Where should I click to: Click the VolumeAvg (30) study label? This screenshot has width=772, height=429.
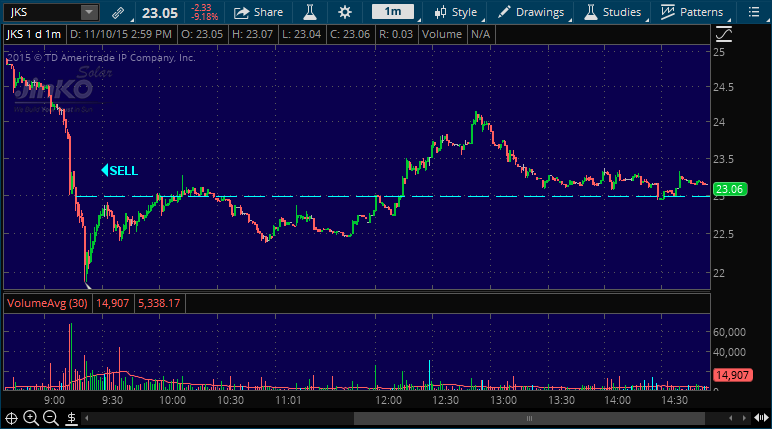point(47,303)
